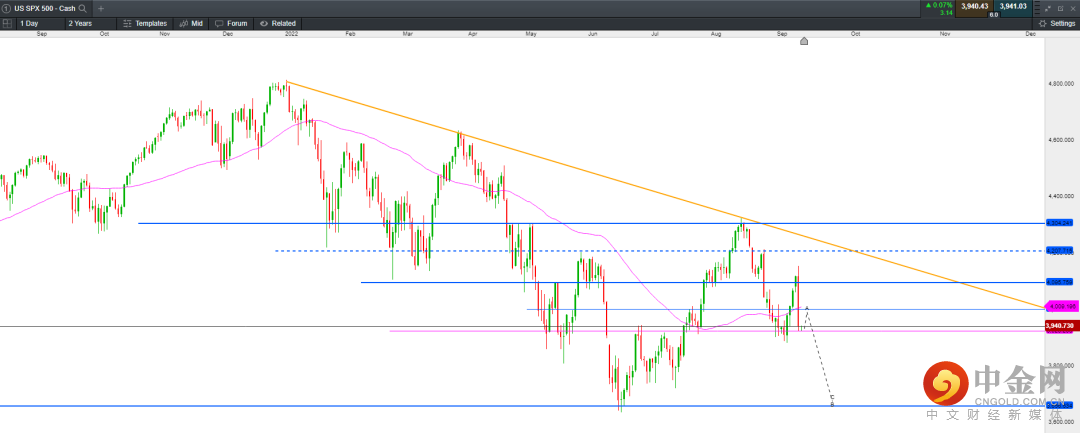Open the 1 Day interval dropdown
This screenshot has height=433, width=1080.
40,23
